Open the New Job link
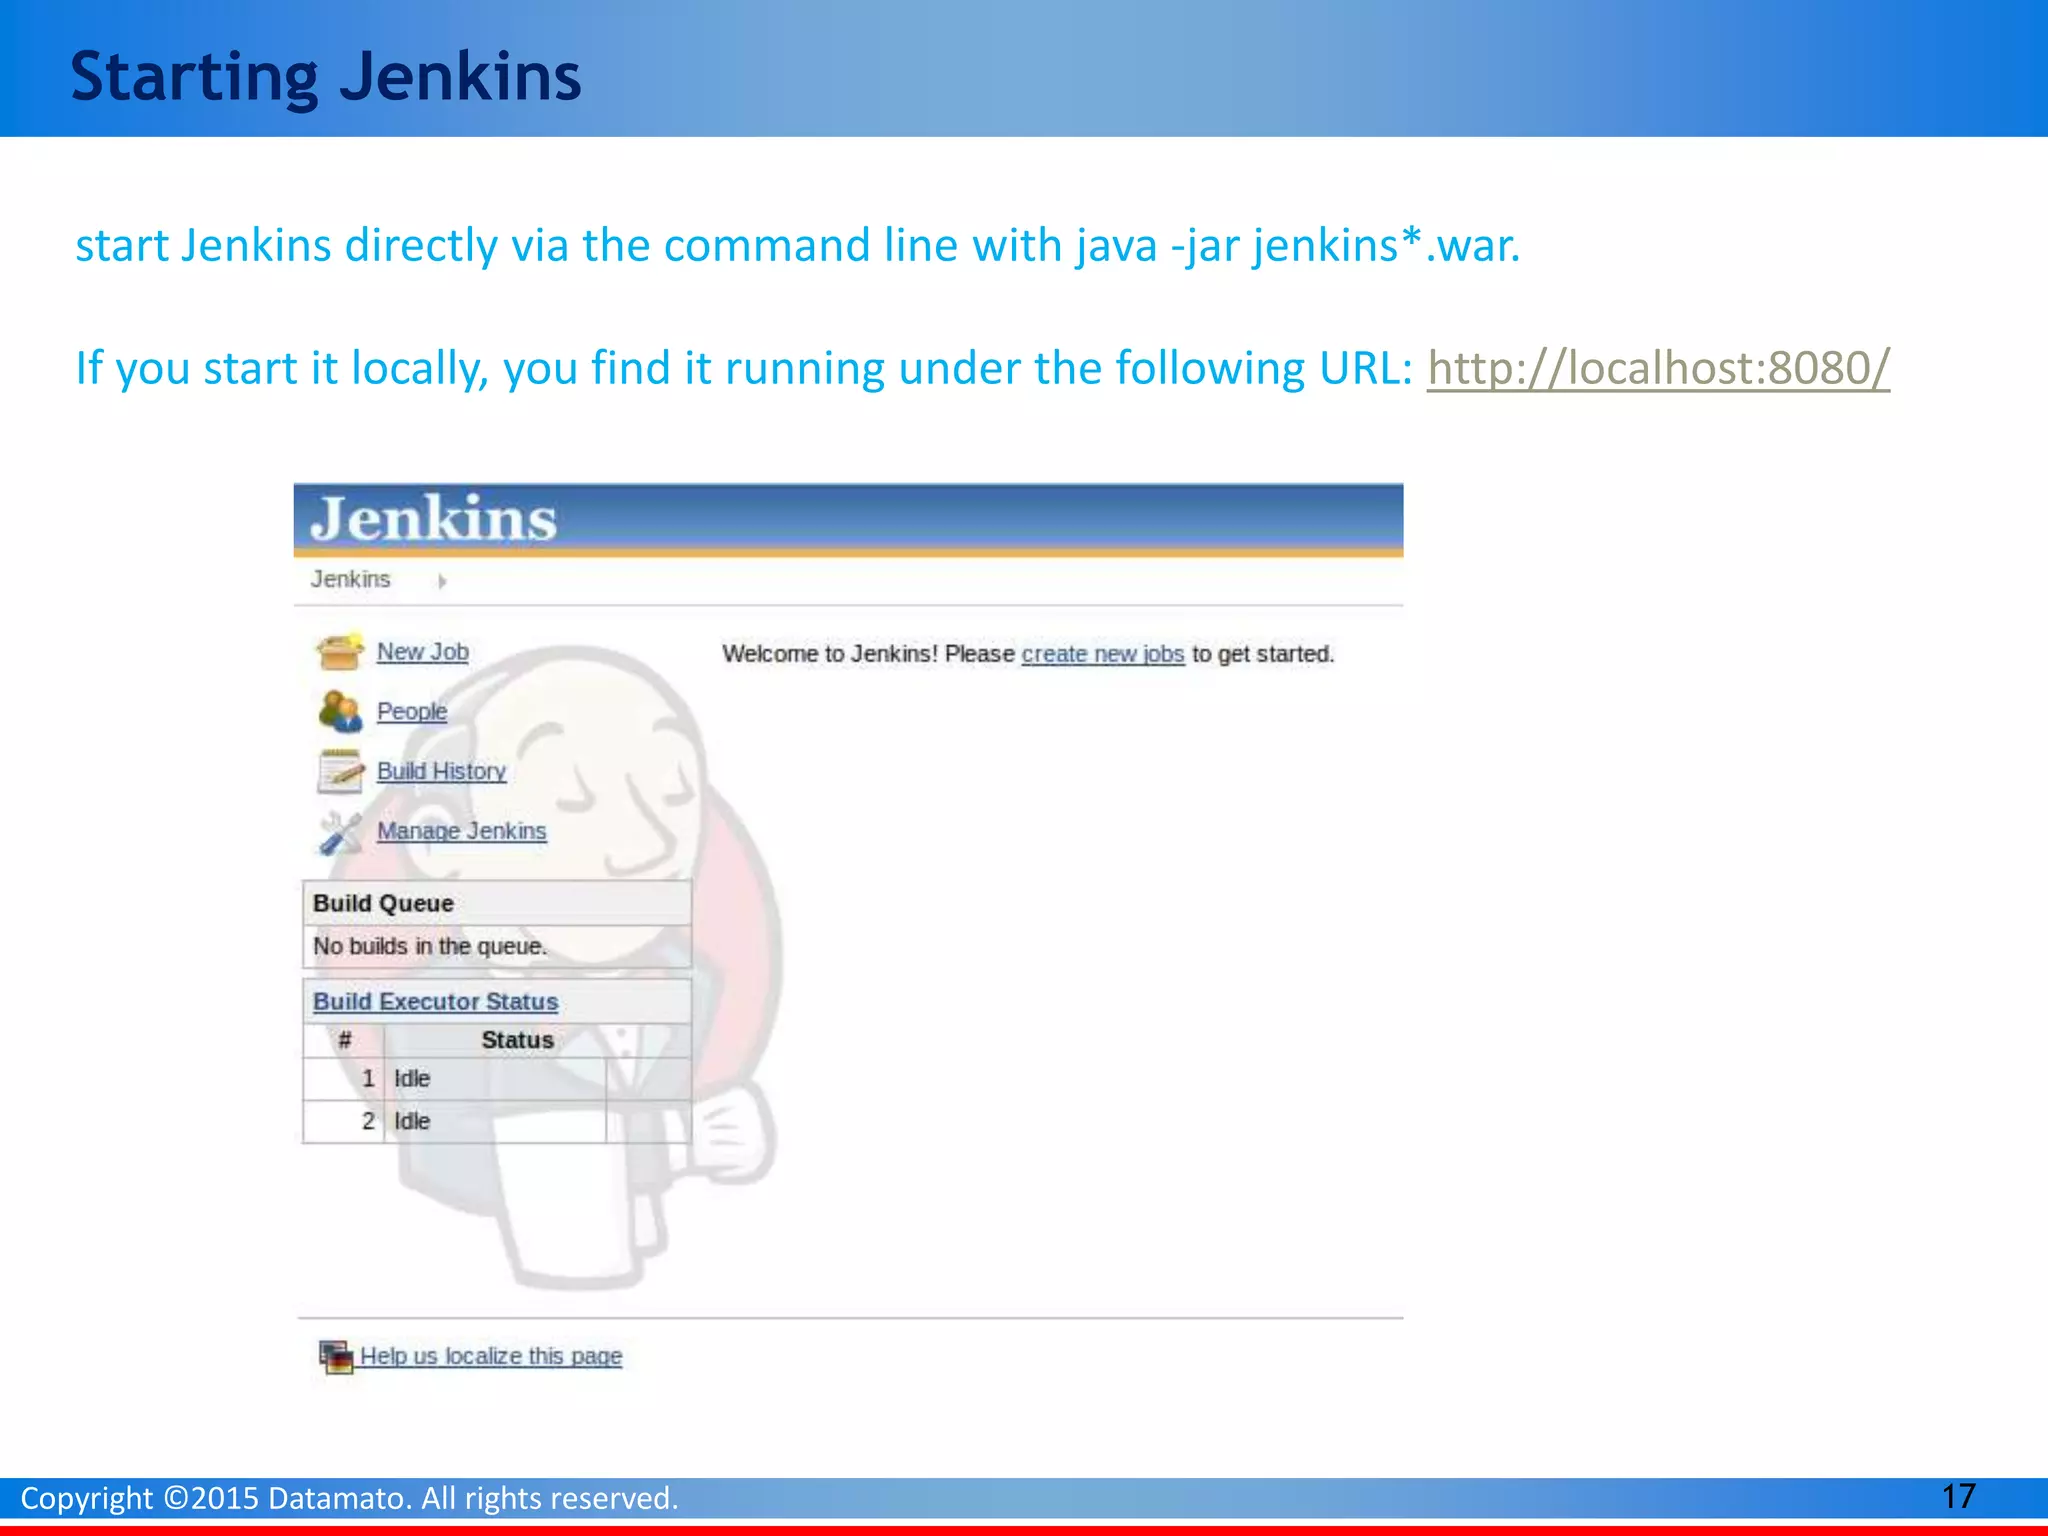Image resolution: width=2048 pixels, height=1536 pixels. 423,652
